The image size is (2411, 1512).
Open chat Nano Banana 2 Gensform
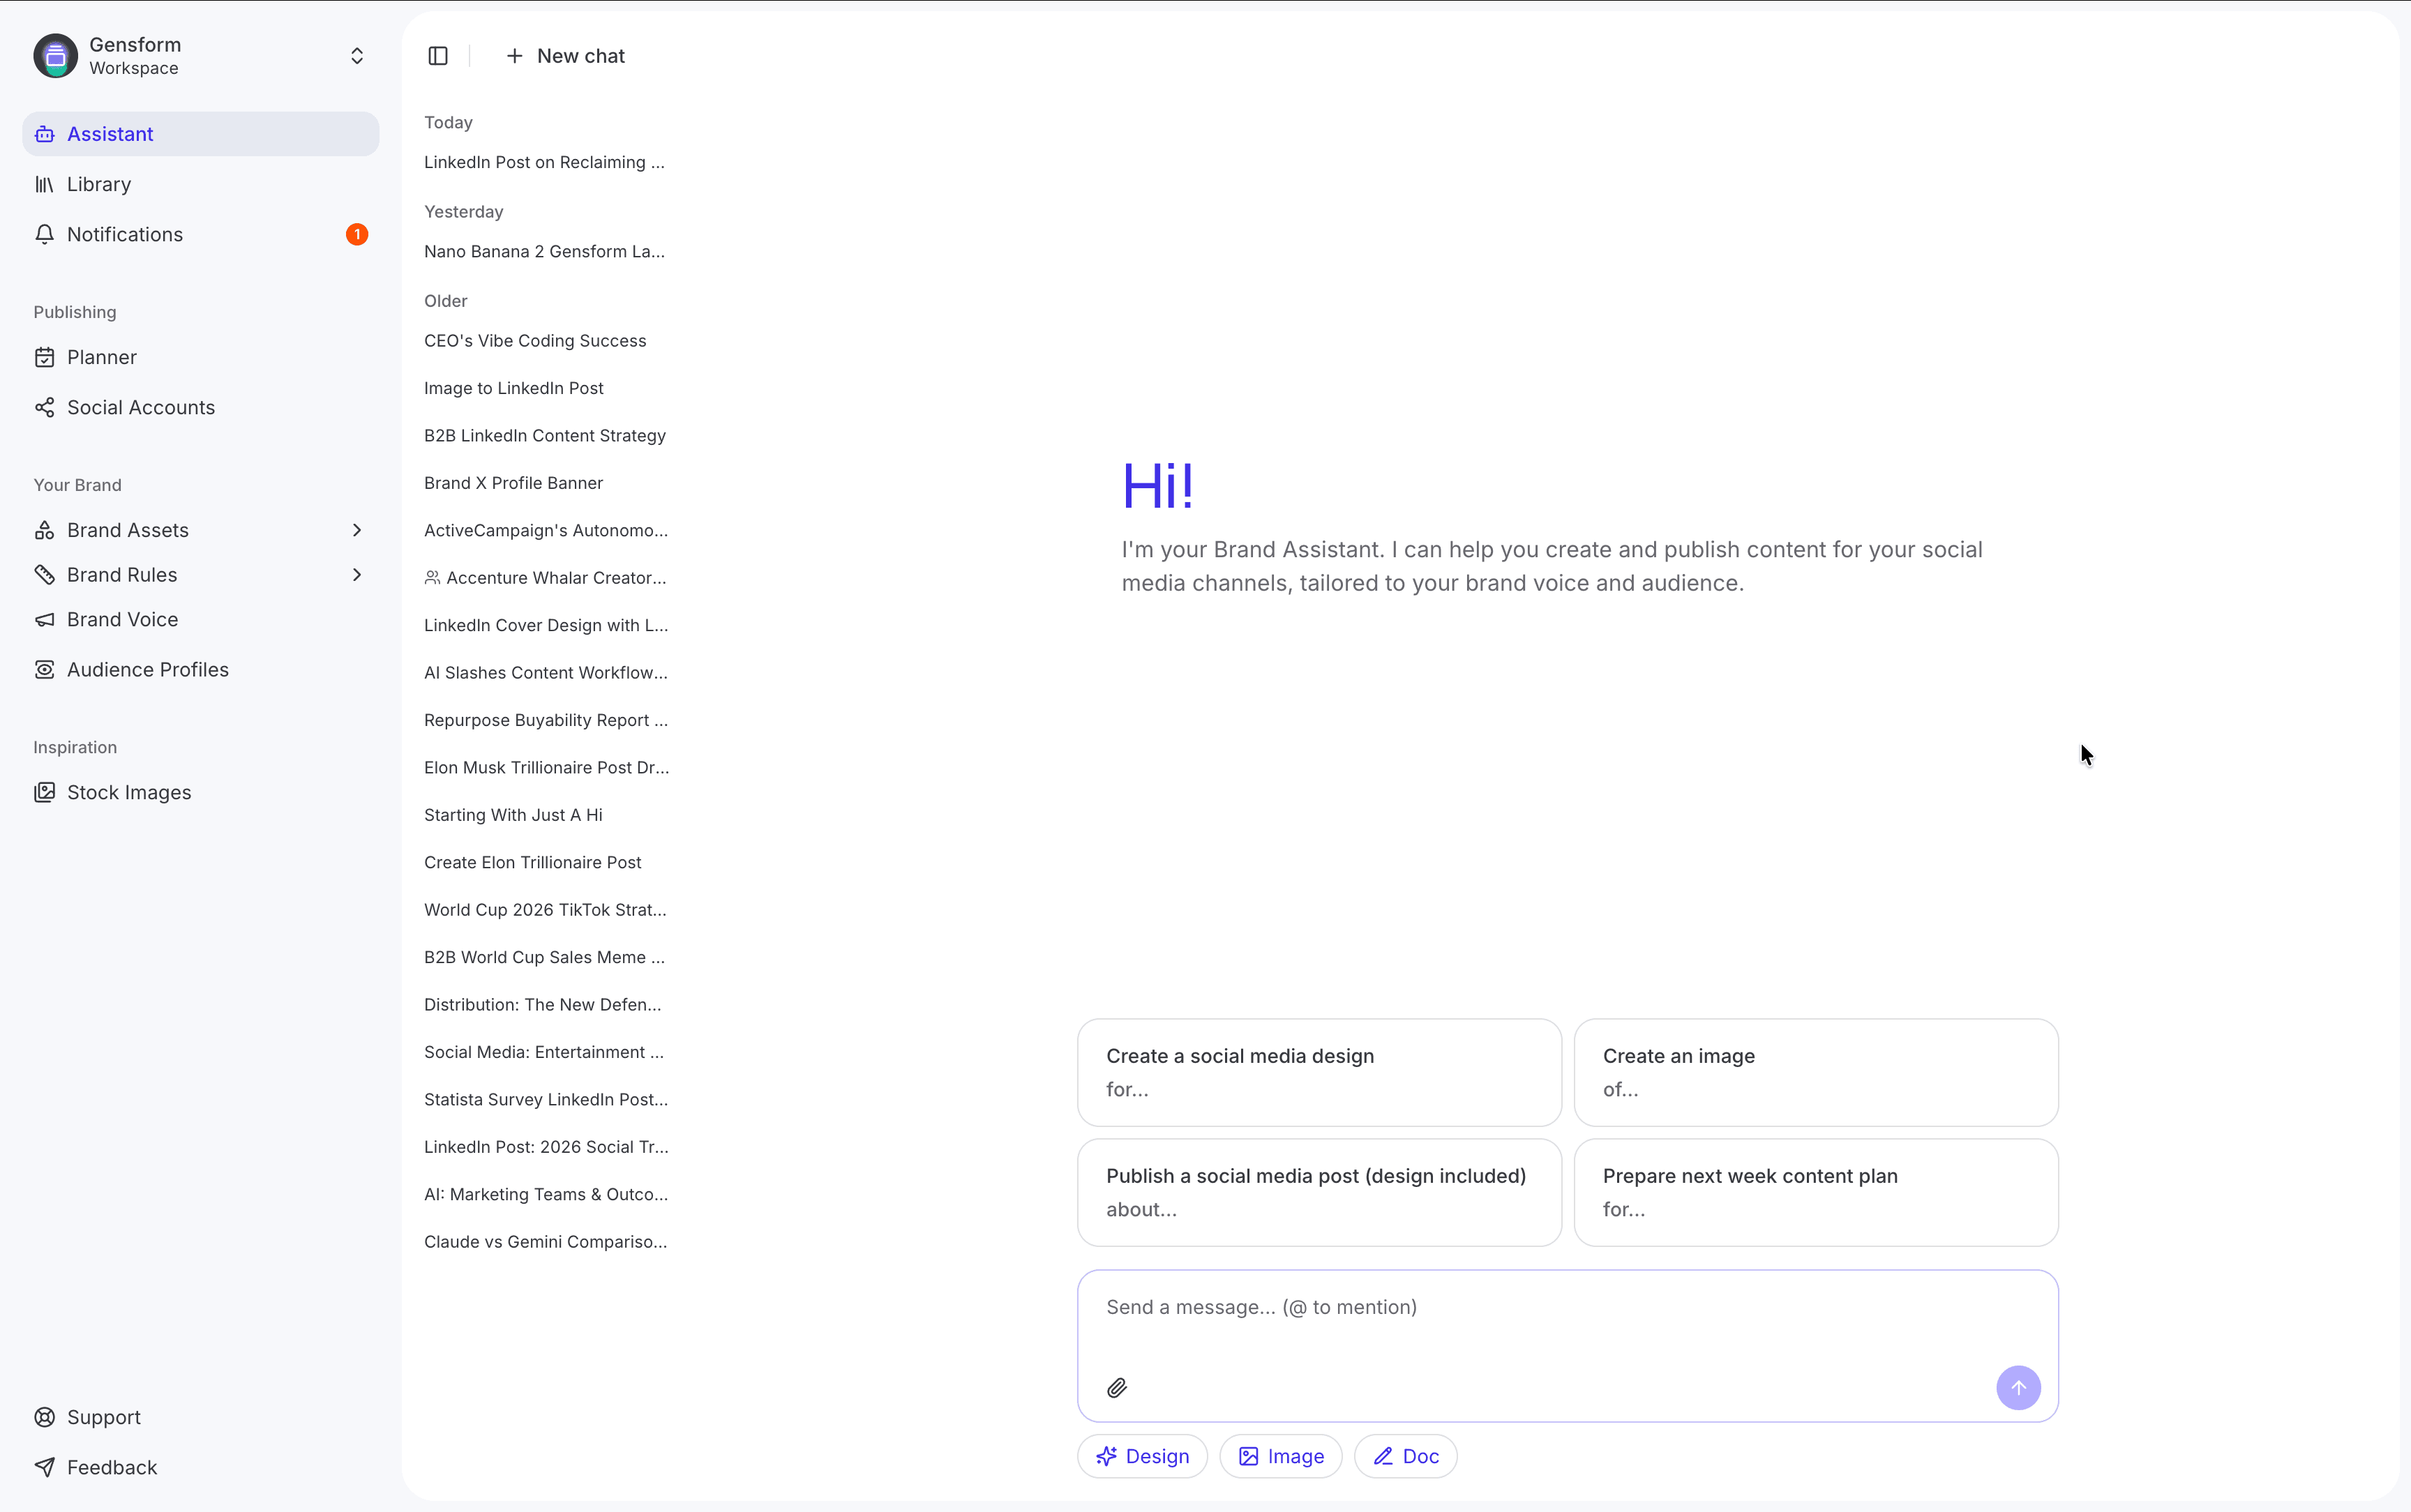pyautogui.click(x=545, y=252)
